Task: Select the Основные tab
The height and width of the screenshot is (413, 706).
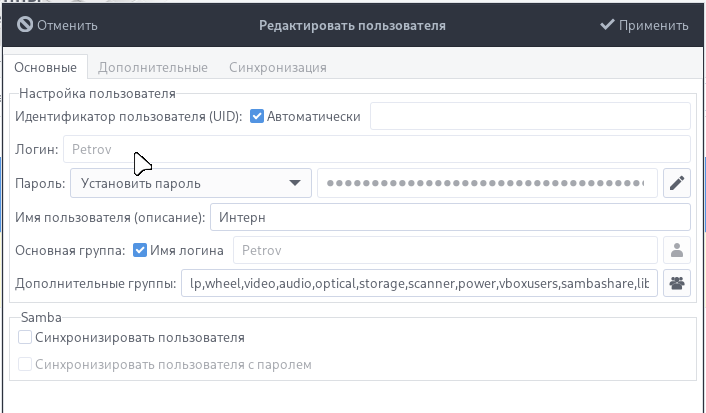Action: point(45,67)
